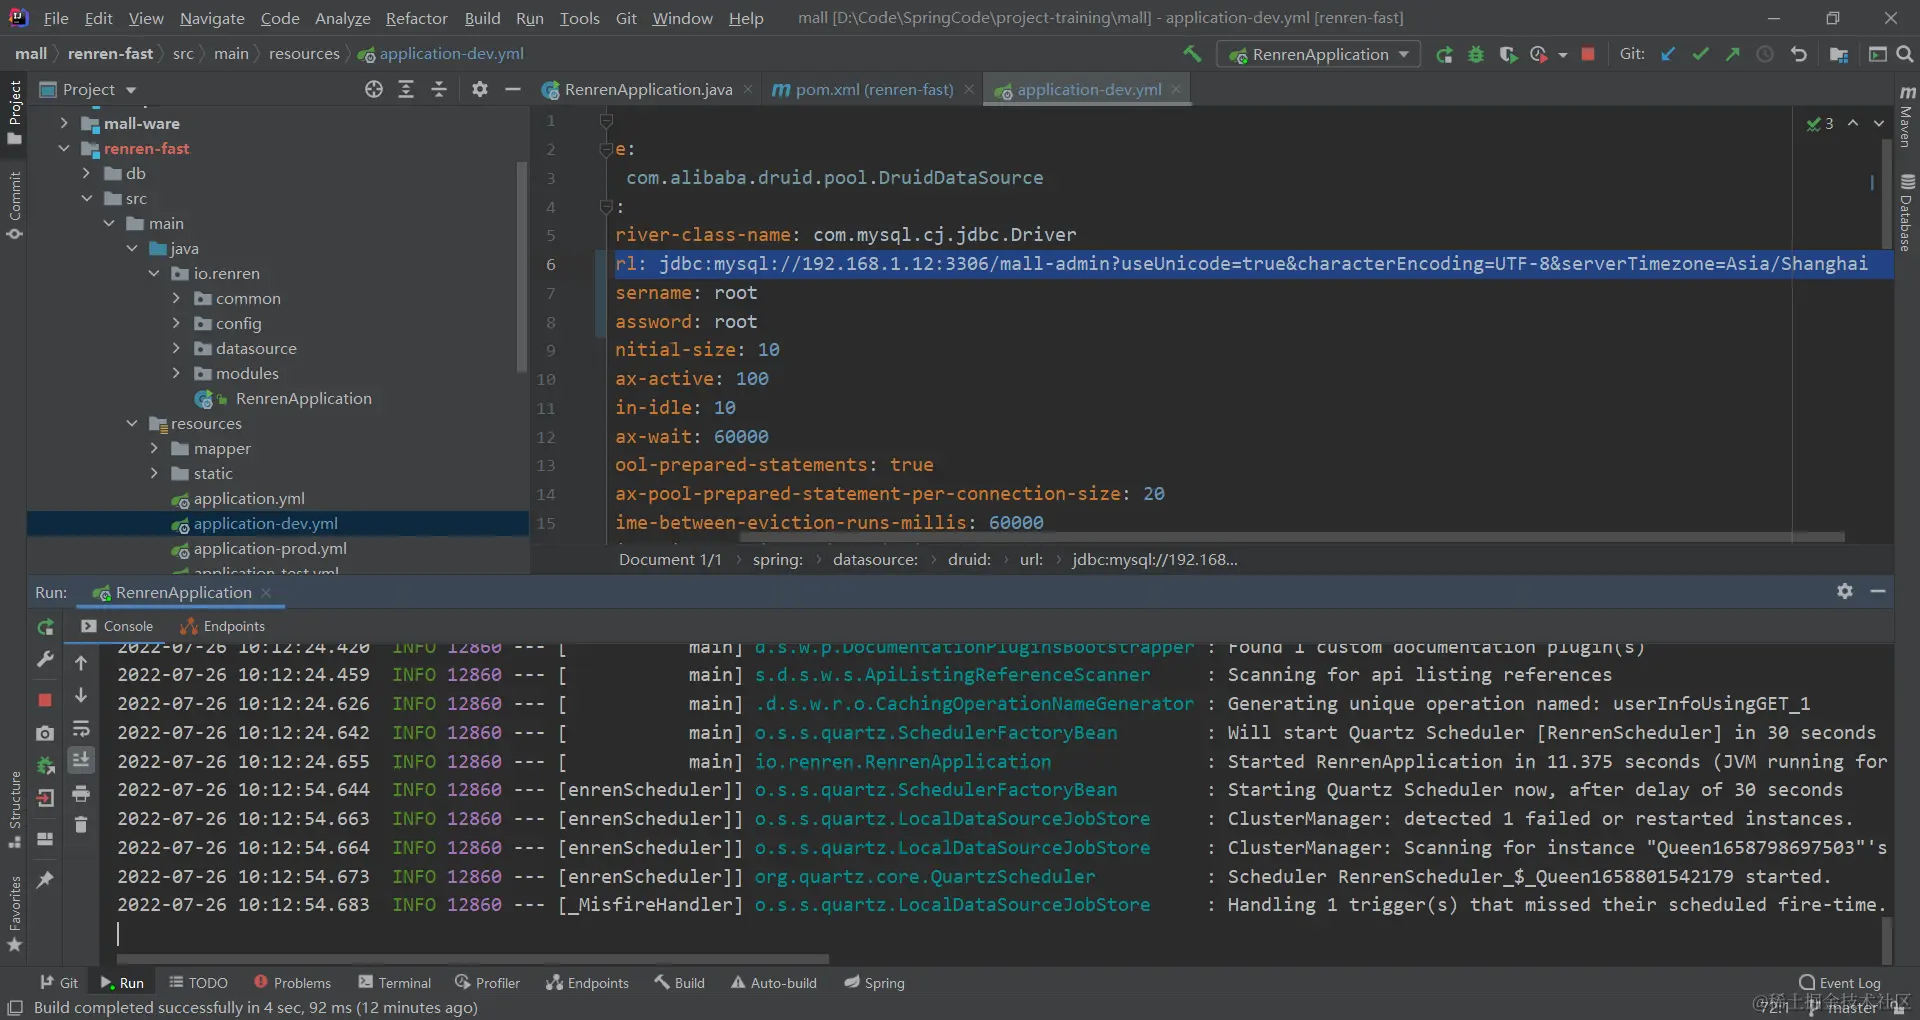Open the Navigate menu
This screenshot has height=1020, width=1920.
tap(212, 18)
